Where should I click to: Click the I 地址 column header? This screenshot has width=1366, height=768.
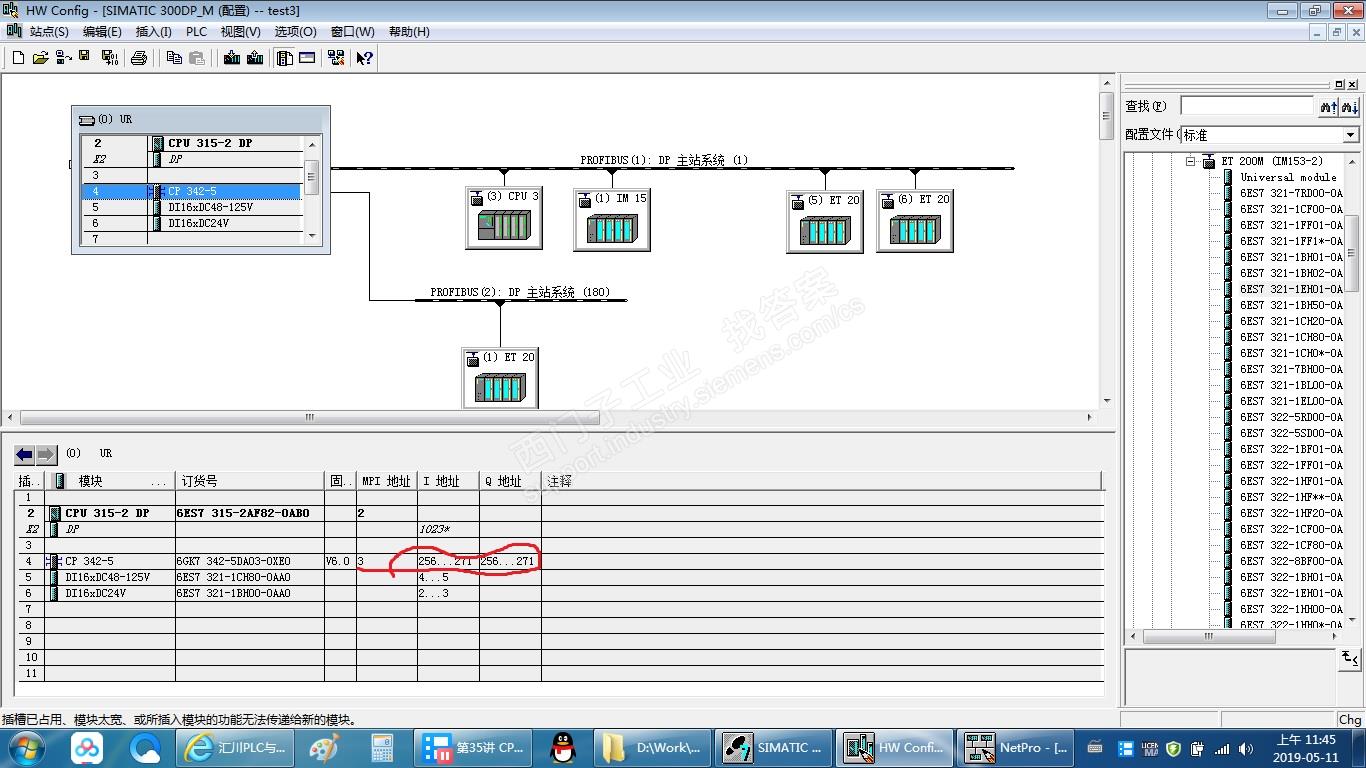448,481
